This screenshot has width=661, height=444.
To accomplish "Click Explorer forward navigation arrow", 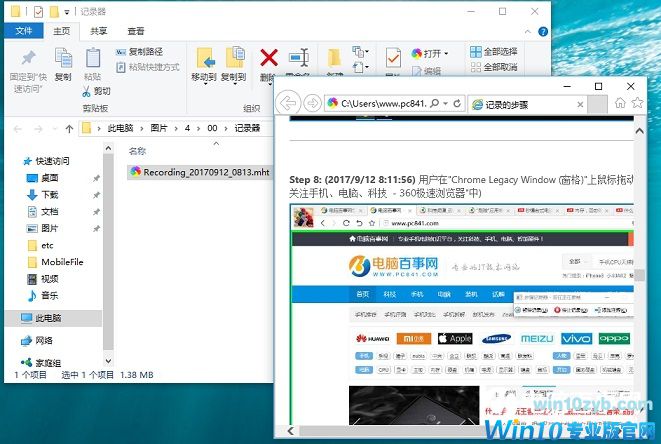I will pyautogui.click(x=38, y=129).
